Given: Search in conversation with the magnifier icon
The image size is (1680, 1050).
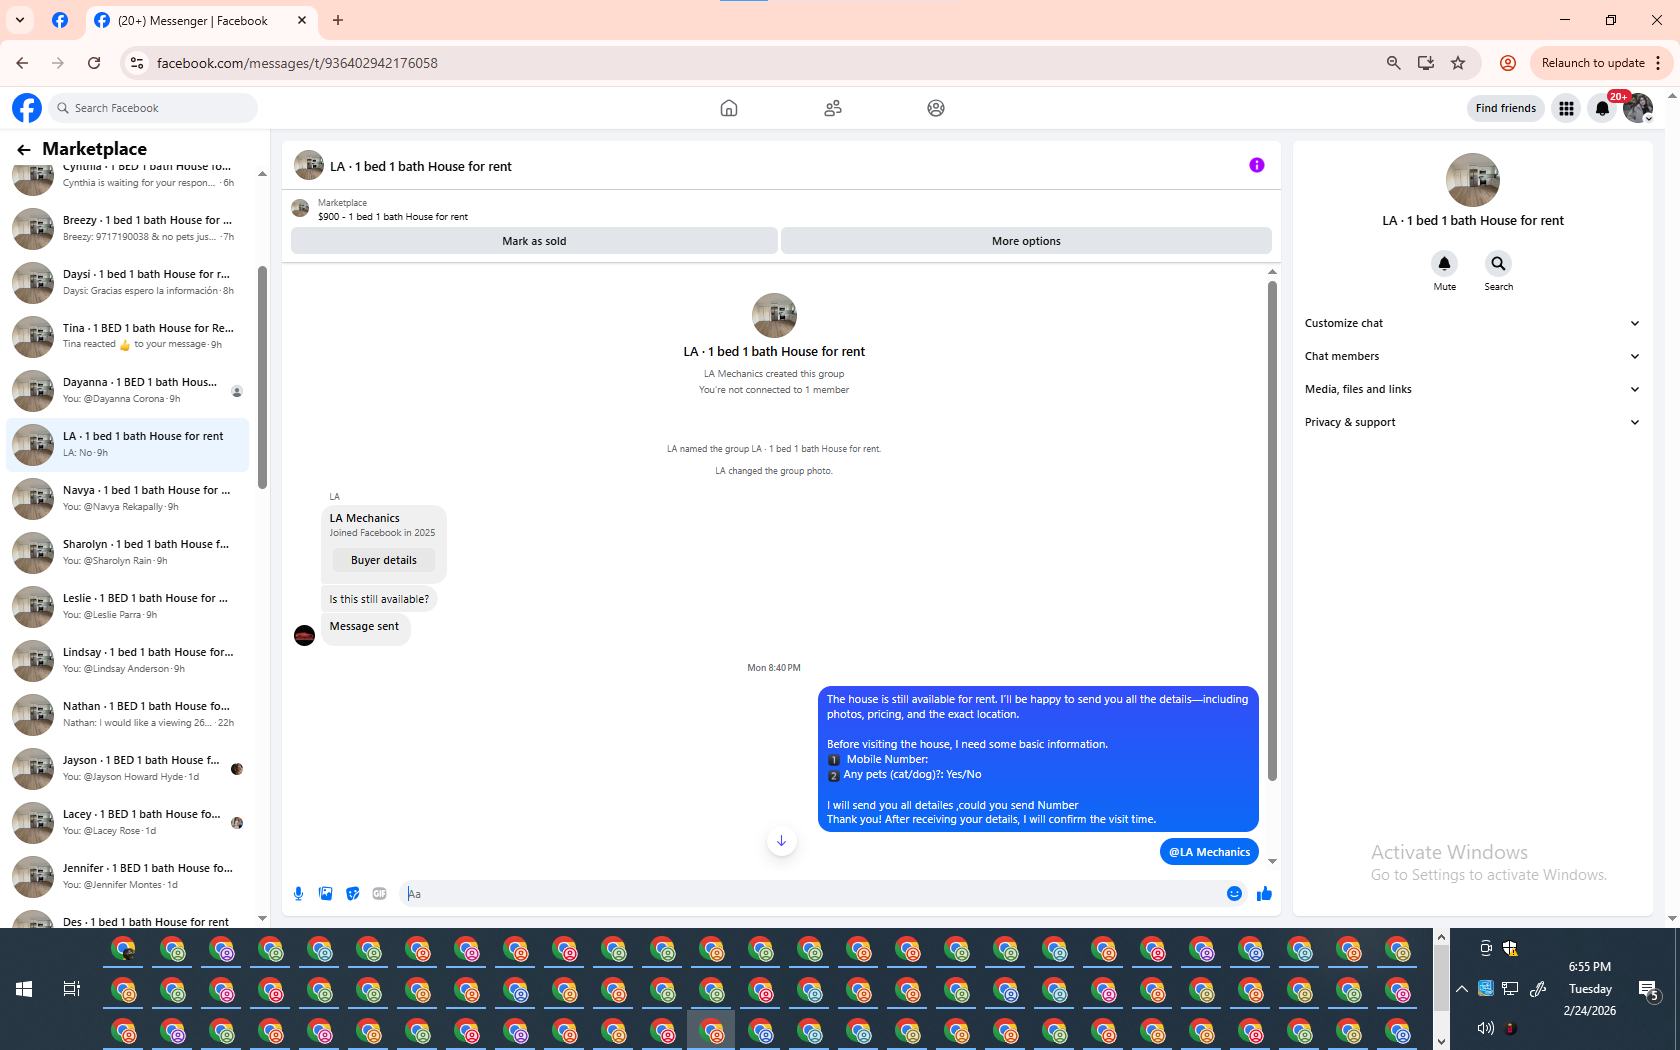Looking at the screenshot, I should point(1498,263).
